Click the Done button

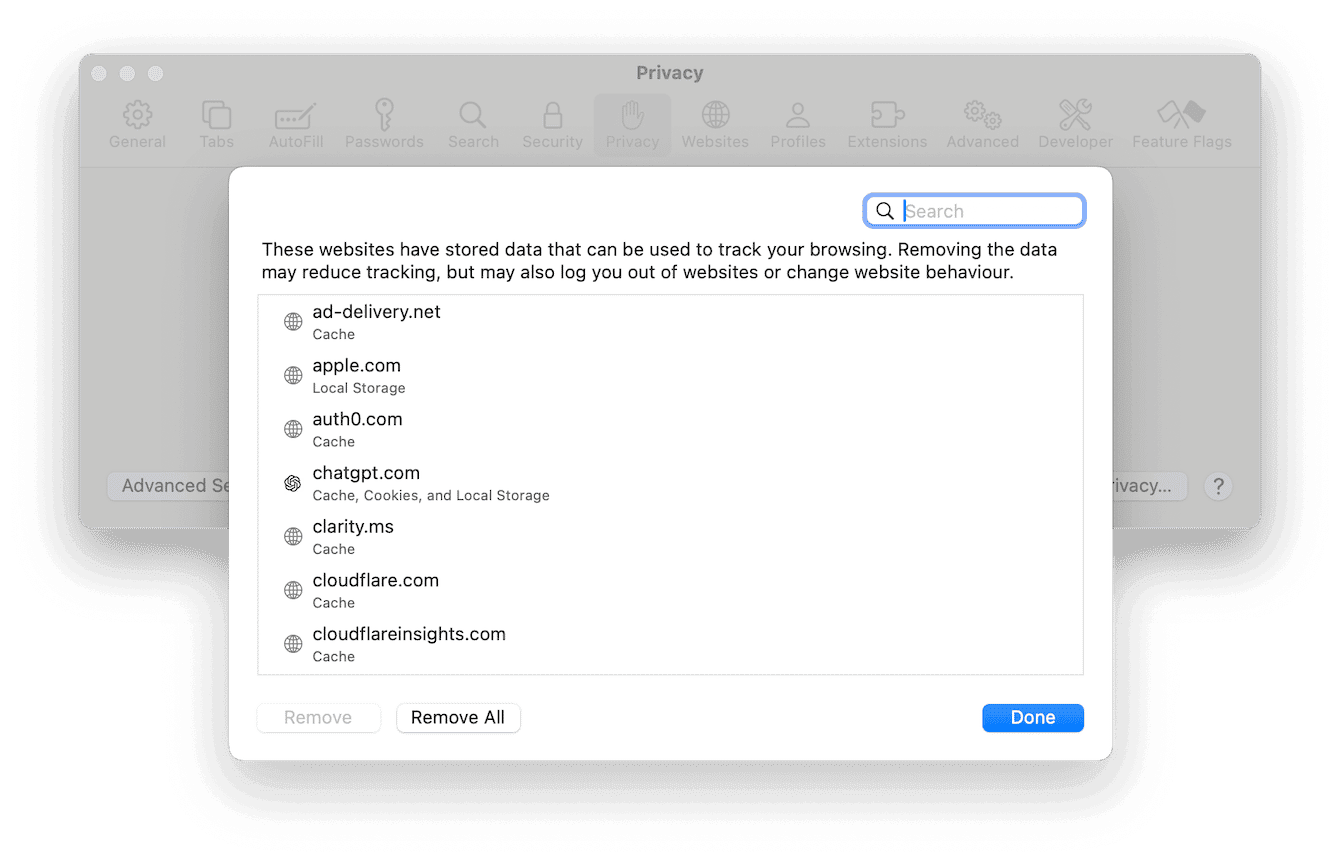(1032, 717)
